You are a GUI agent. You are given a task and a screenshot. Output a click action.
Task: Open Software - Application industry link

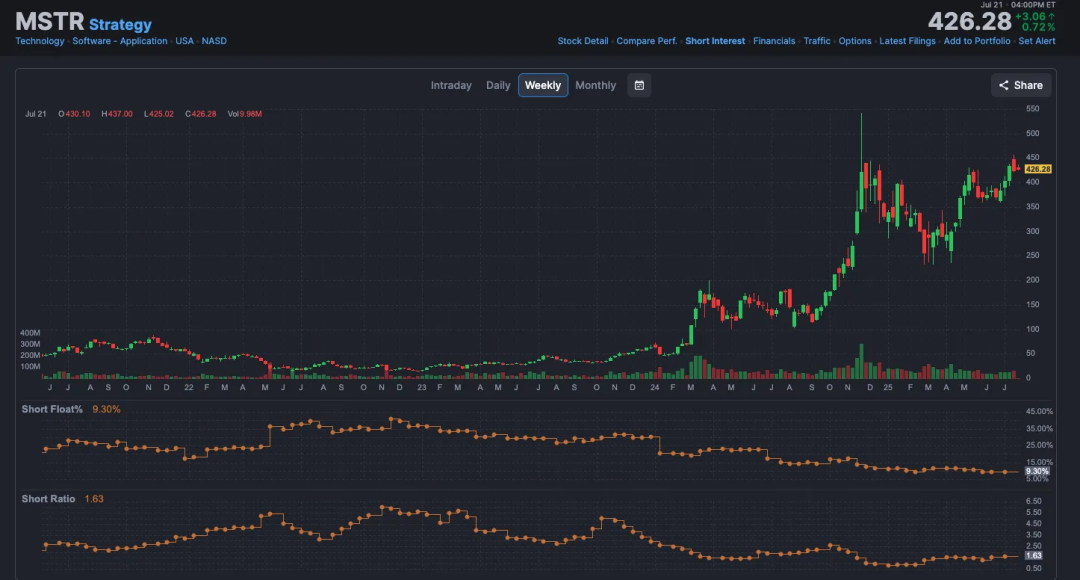120,41
